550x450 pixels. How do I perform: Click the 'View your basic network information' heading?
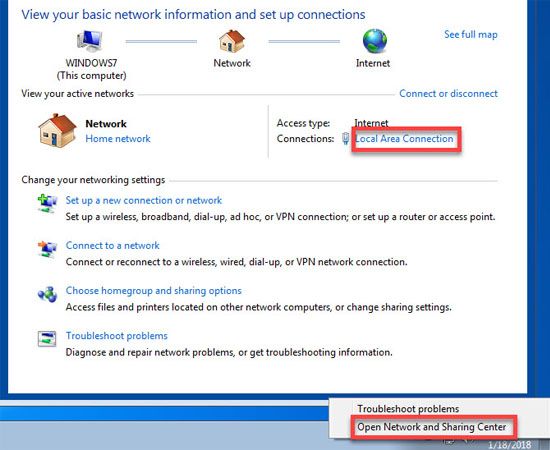click(193, 15)
